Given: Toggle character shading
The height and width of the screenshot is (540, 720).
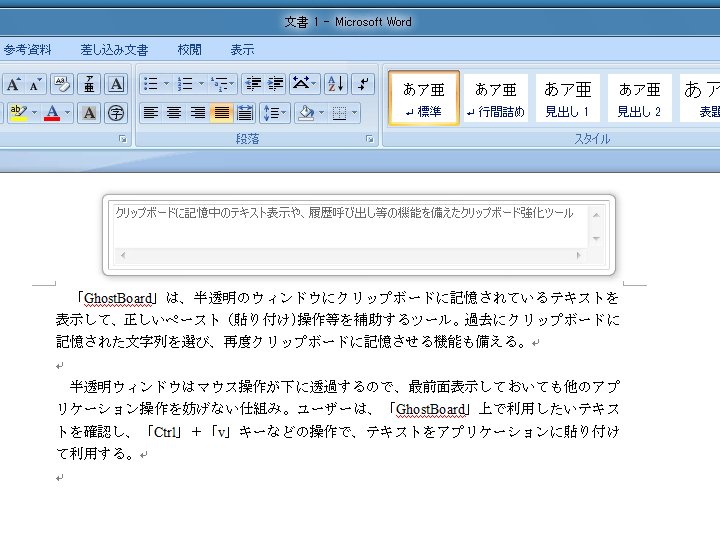Looking at the screenshot, I should (x=89, y=112).
